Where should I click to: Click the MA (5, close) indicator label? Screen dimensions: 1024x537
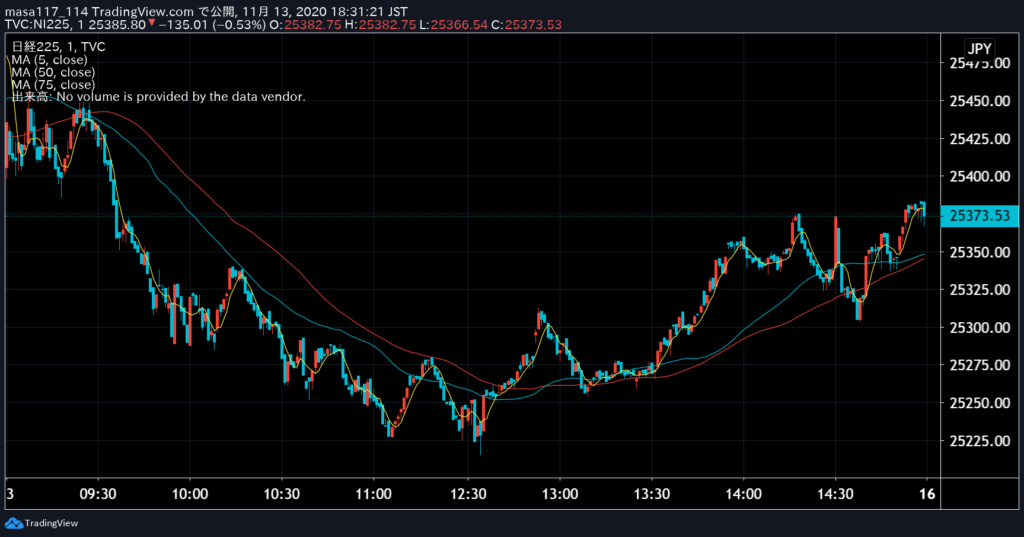(49, 59)
